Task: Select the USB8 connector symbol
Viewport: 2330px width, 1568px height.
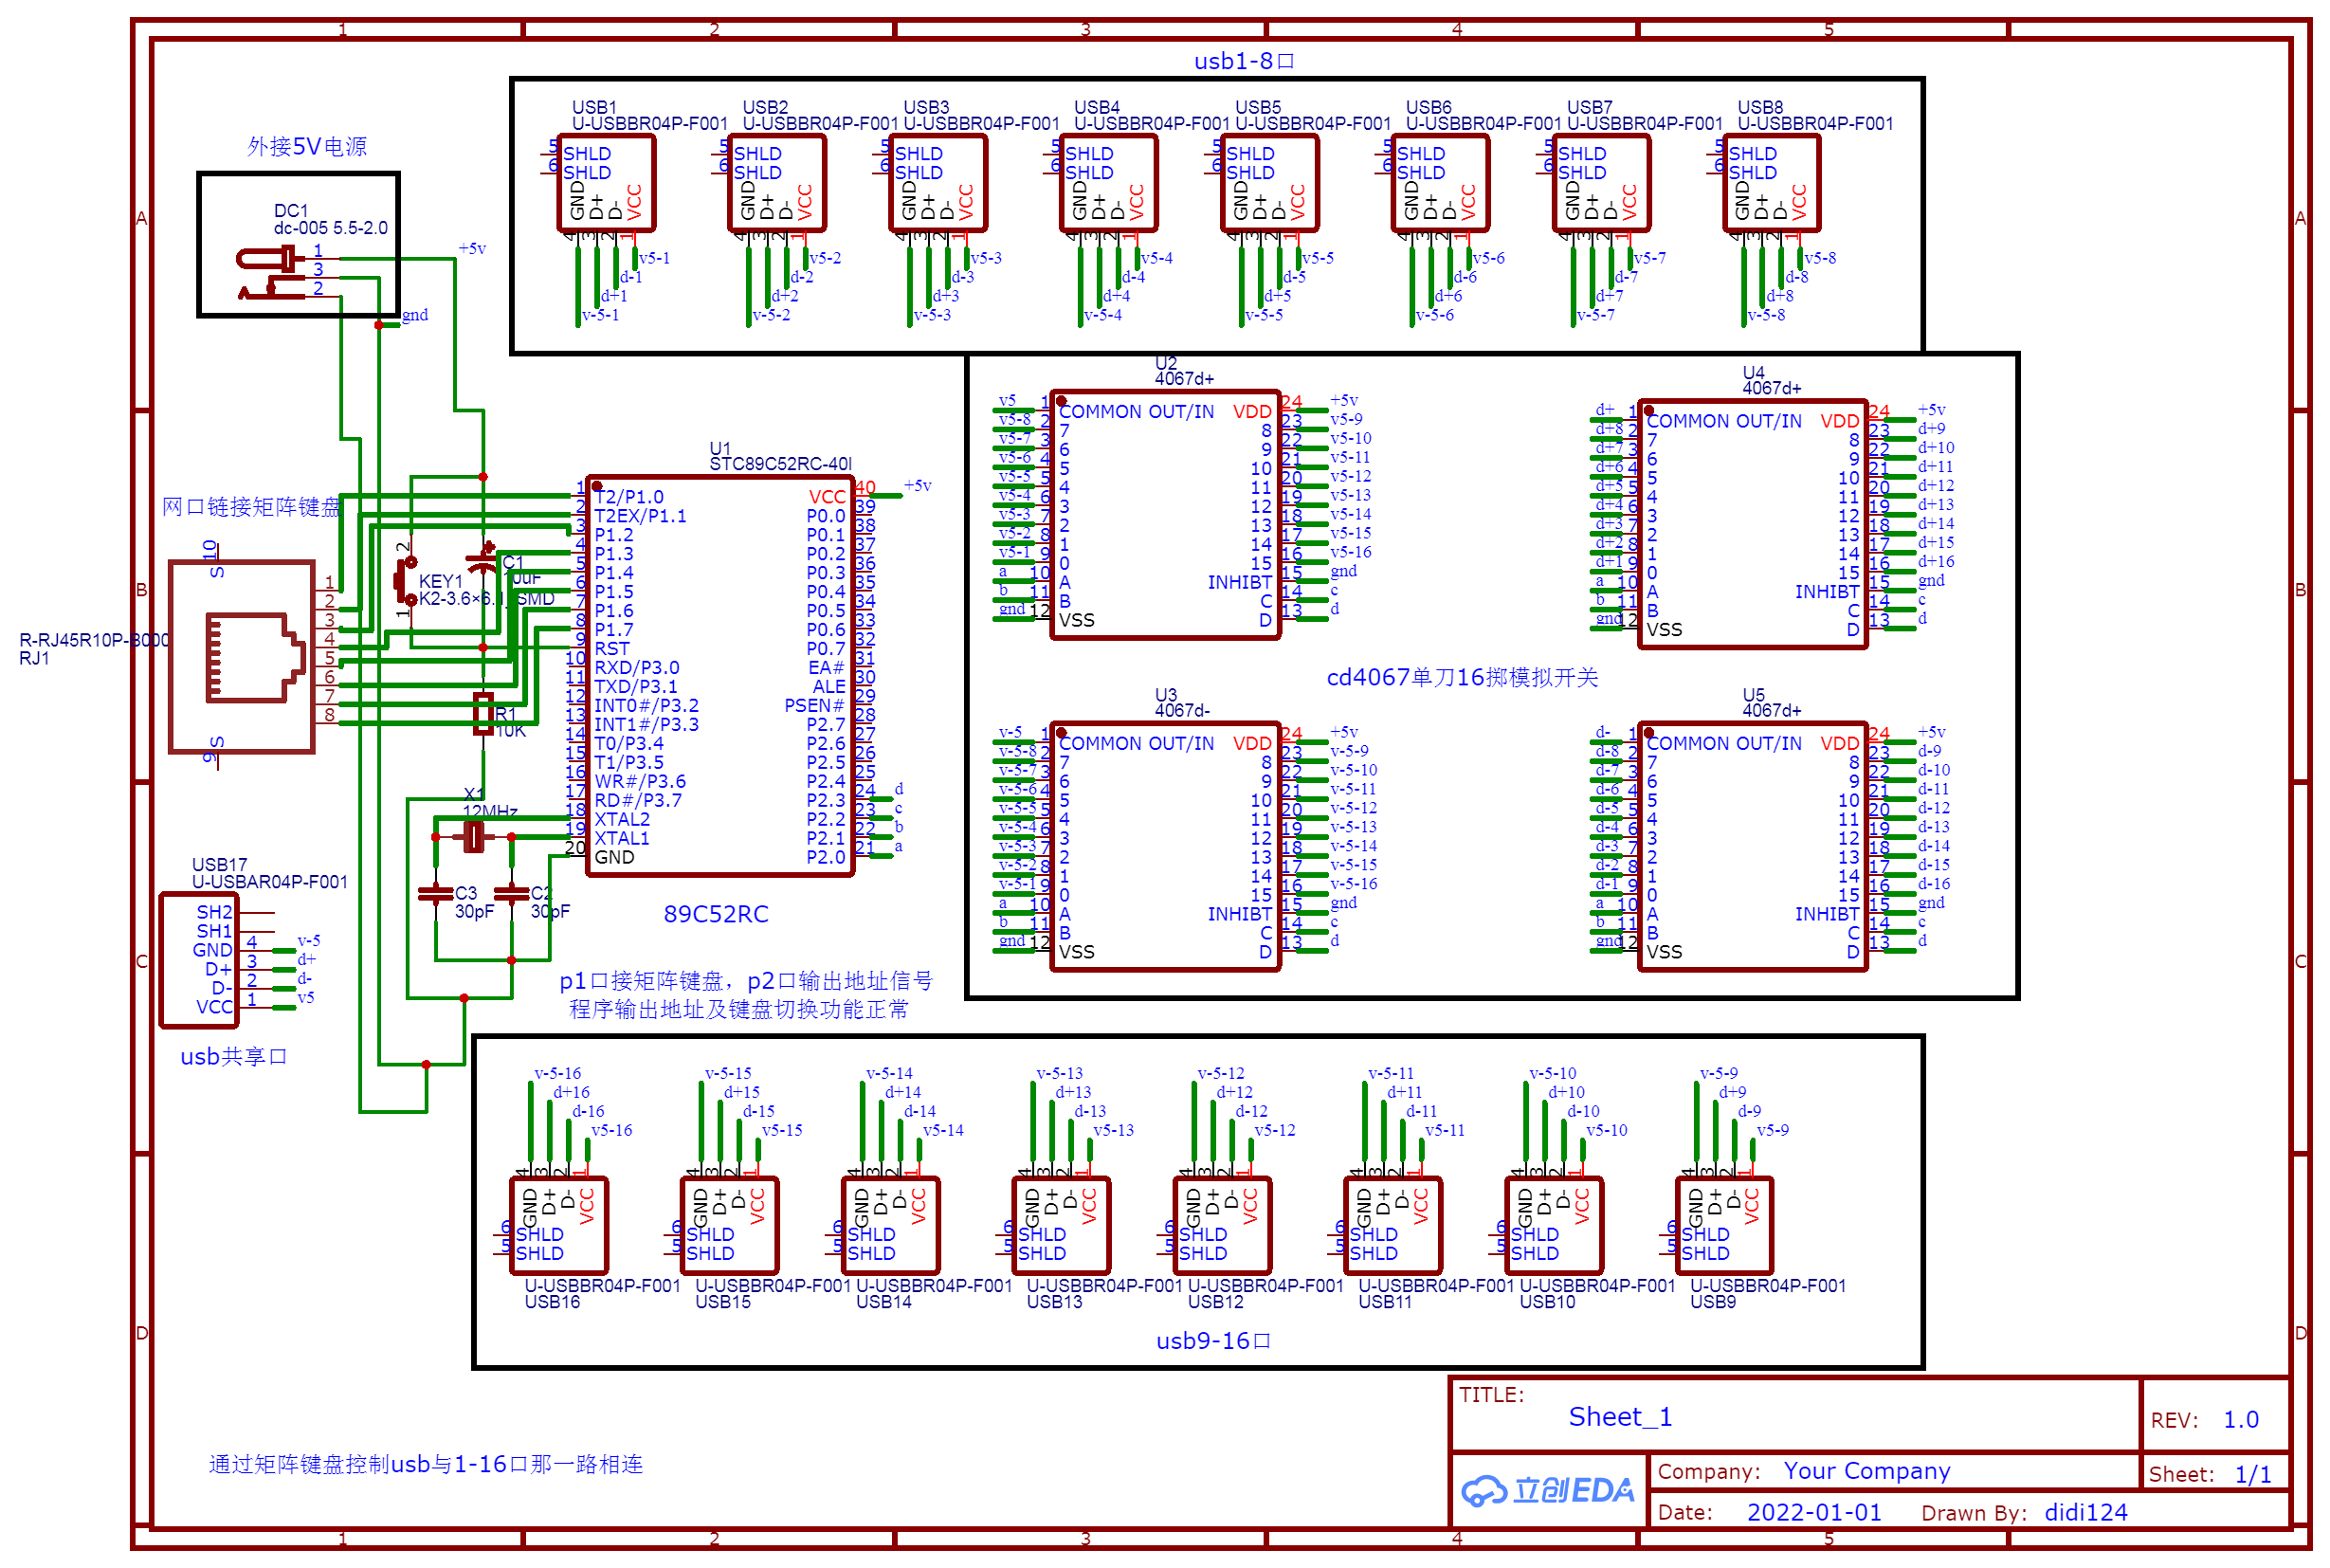Action: coord(1773,184)
